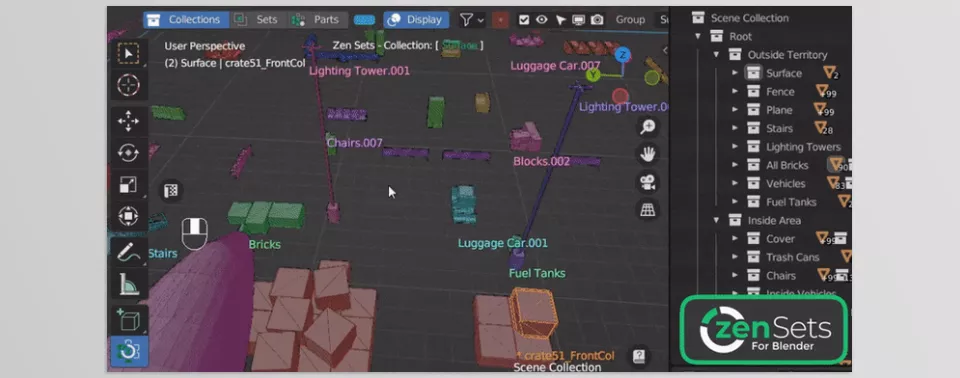The height and width of the screenshot is (378, 960).
Task: Click the Surface collection icon
Action: [753, 73]
